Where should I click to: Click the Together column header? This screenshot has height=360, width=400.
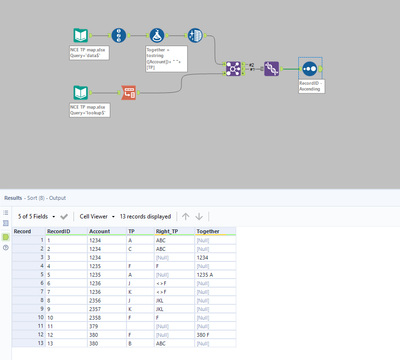[215, 231]
